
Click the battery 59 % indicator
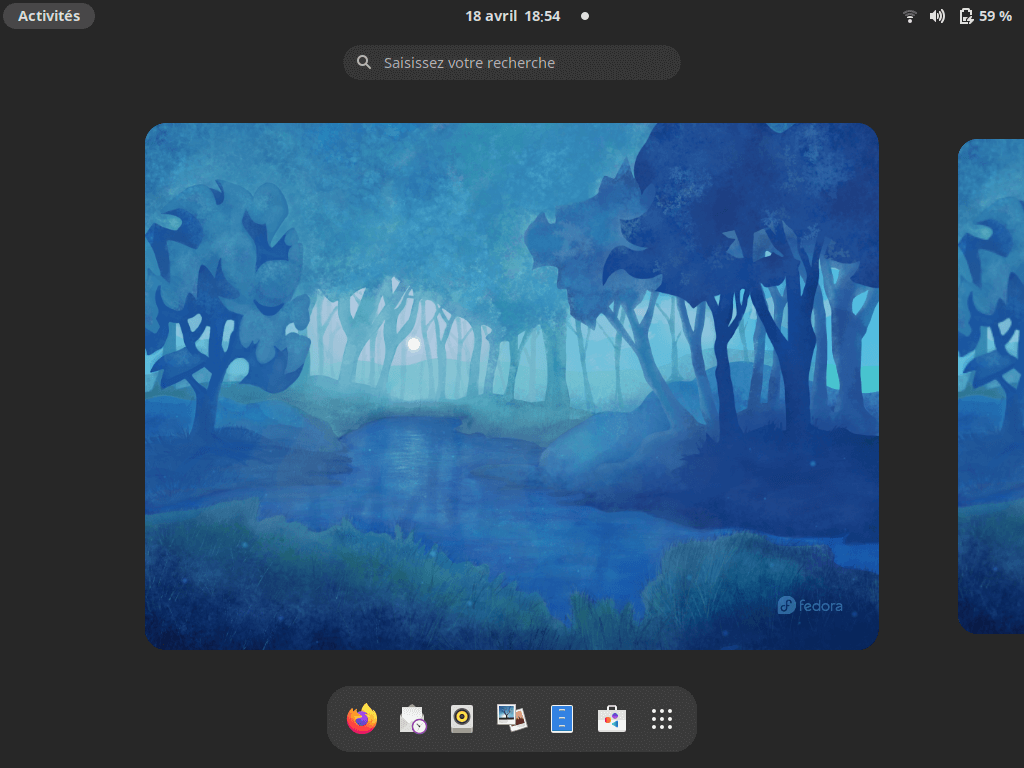[x=985, y=16]
